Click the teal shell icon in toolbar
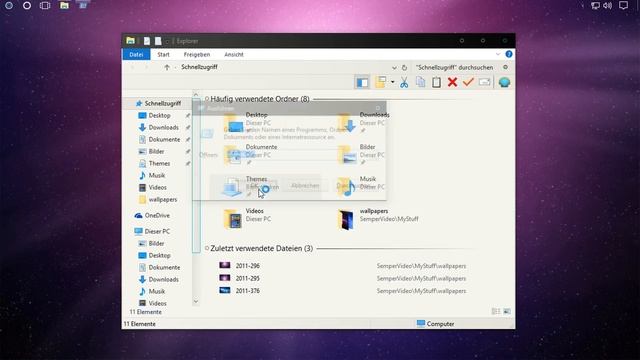Screen dimensions: 640x360 click(x=504, y=82)
